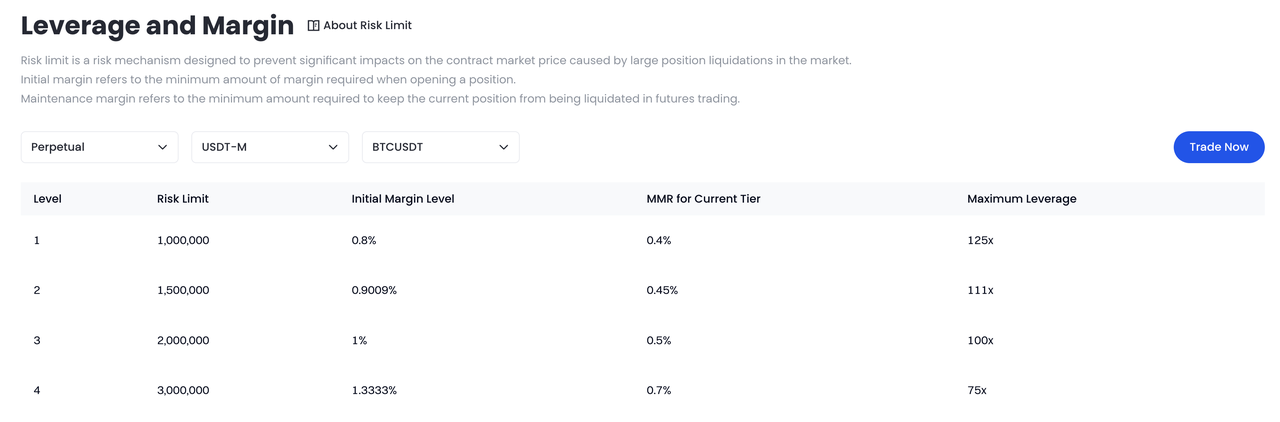Click the book icon beside About Risk Limit
The width and height of the screenshot is (1280, 422).
(313, 25)
